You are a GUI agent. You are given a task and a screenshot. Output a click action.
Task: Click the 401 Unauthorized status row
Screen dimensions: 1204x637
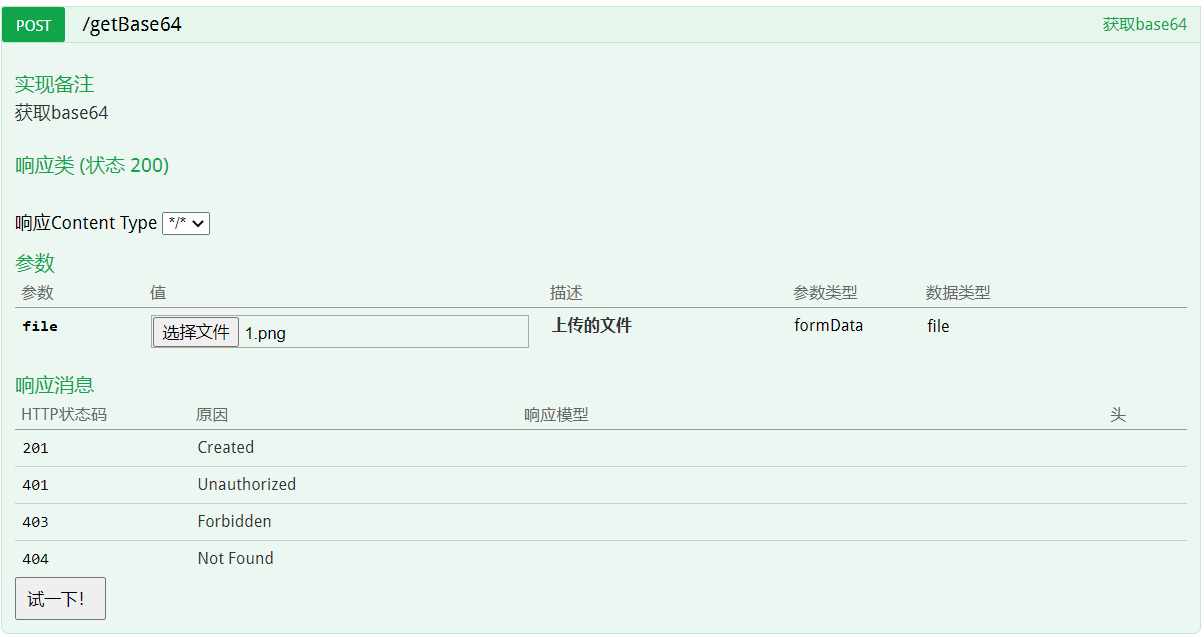(246, 484)
